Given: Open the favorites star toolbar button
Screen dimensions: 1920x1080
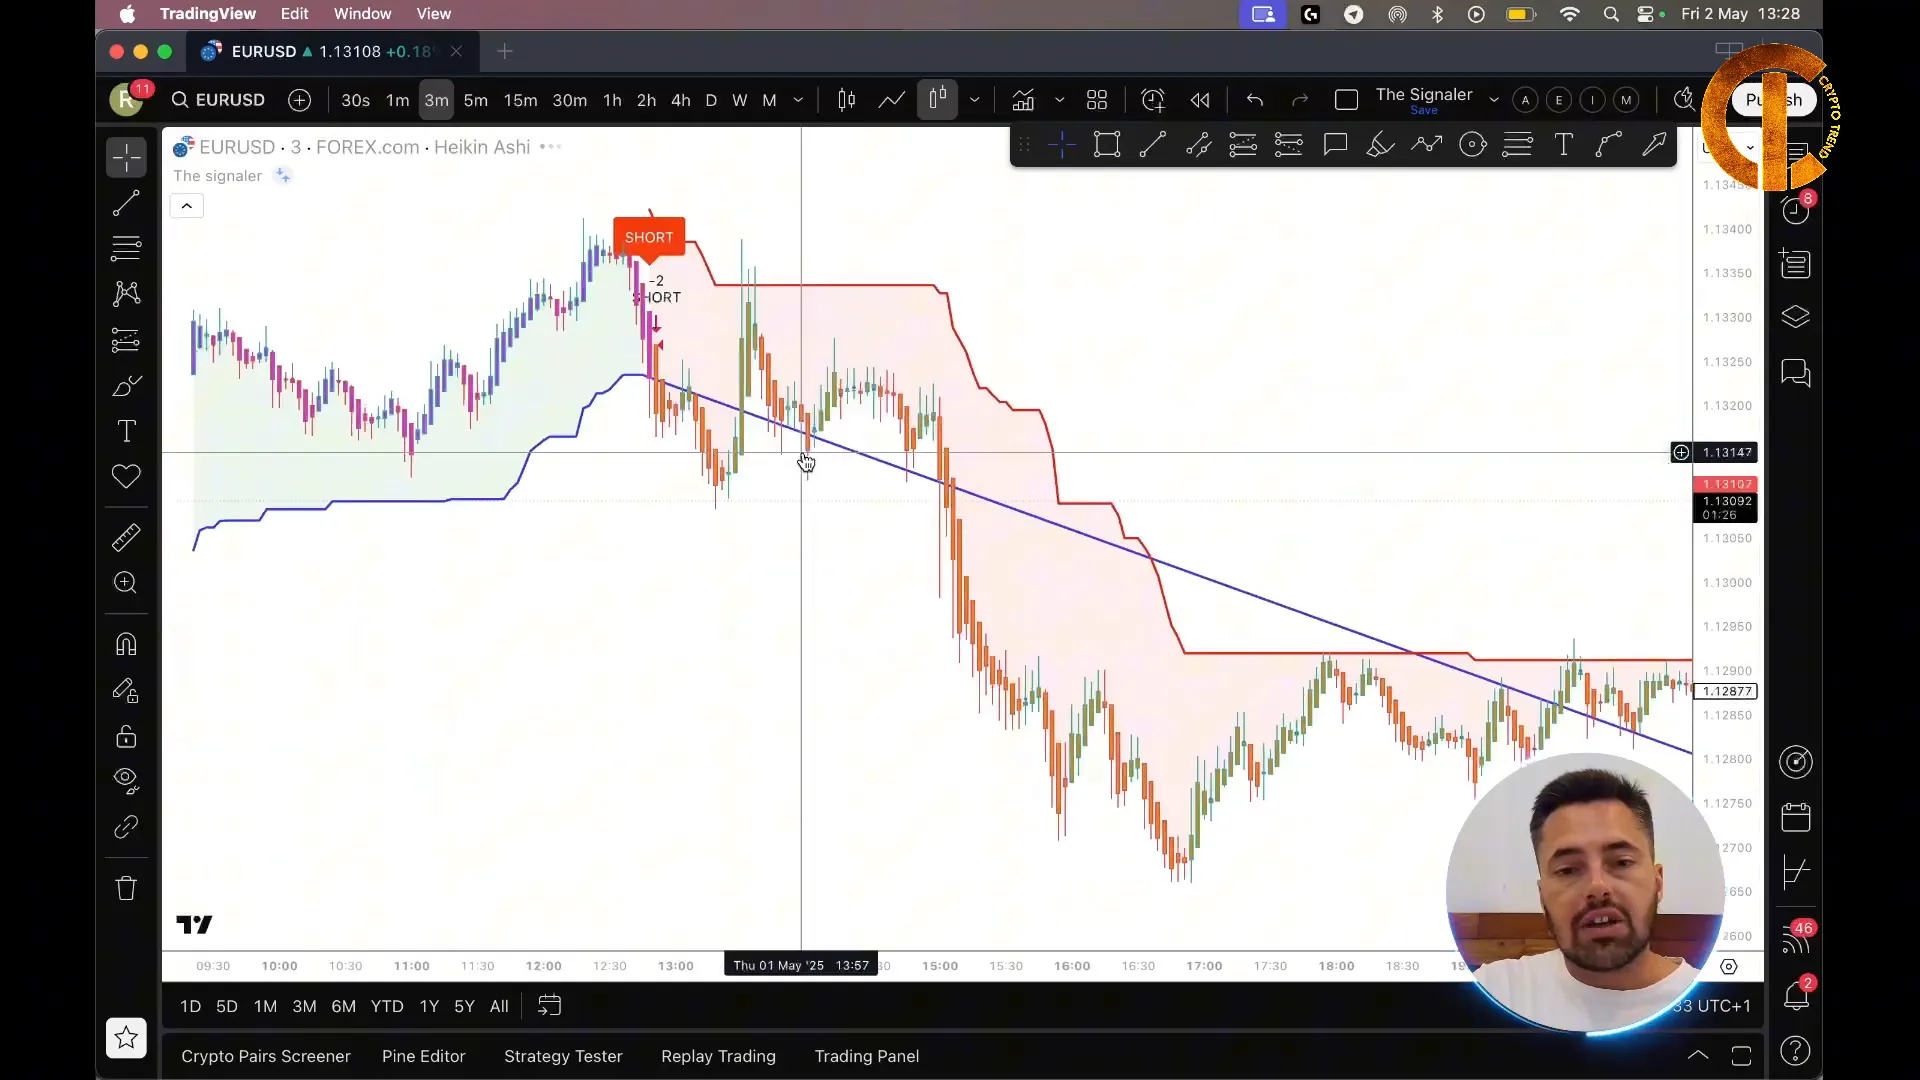Looking at the screenshot, I should click(x=126, y=1038).
